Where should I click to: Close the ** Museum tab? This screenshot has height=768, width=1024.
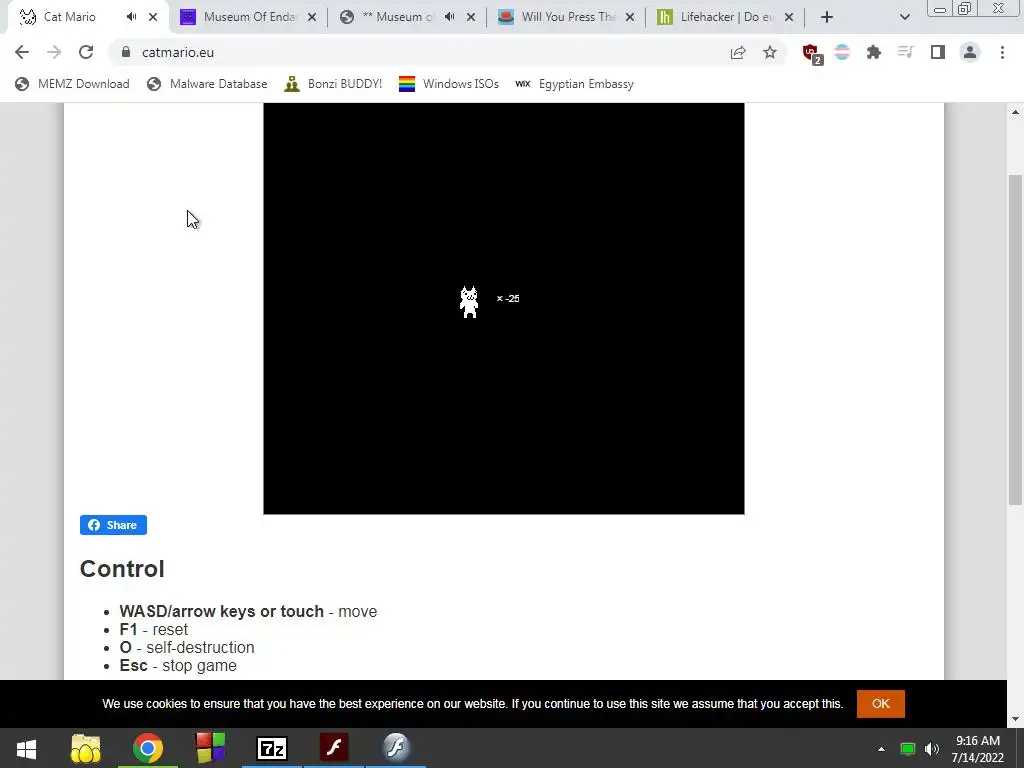pyautogui.click(x=471, y=17)
